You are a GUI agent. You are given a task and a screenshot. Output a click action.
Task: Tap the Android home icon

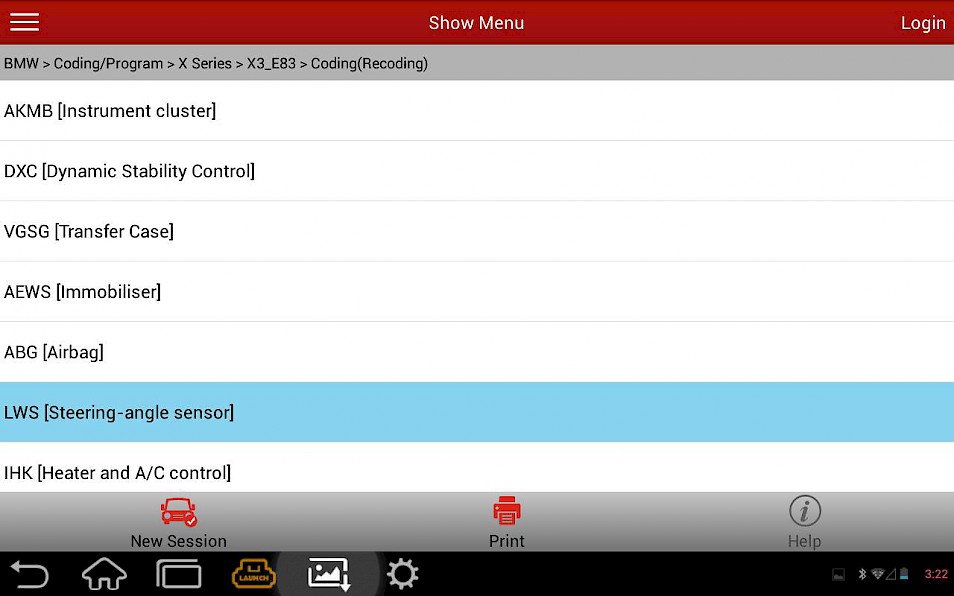[x=104, y=573]
